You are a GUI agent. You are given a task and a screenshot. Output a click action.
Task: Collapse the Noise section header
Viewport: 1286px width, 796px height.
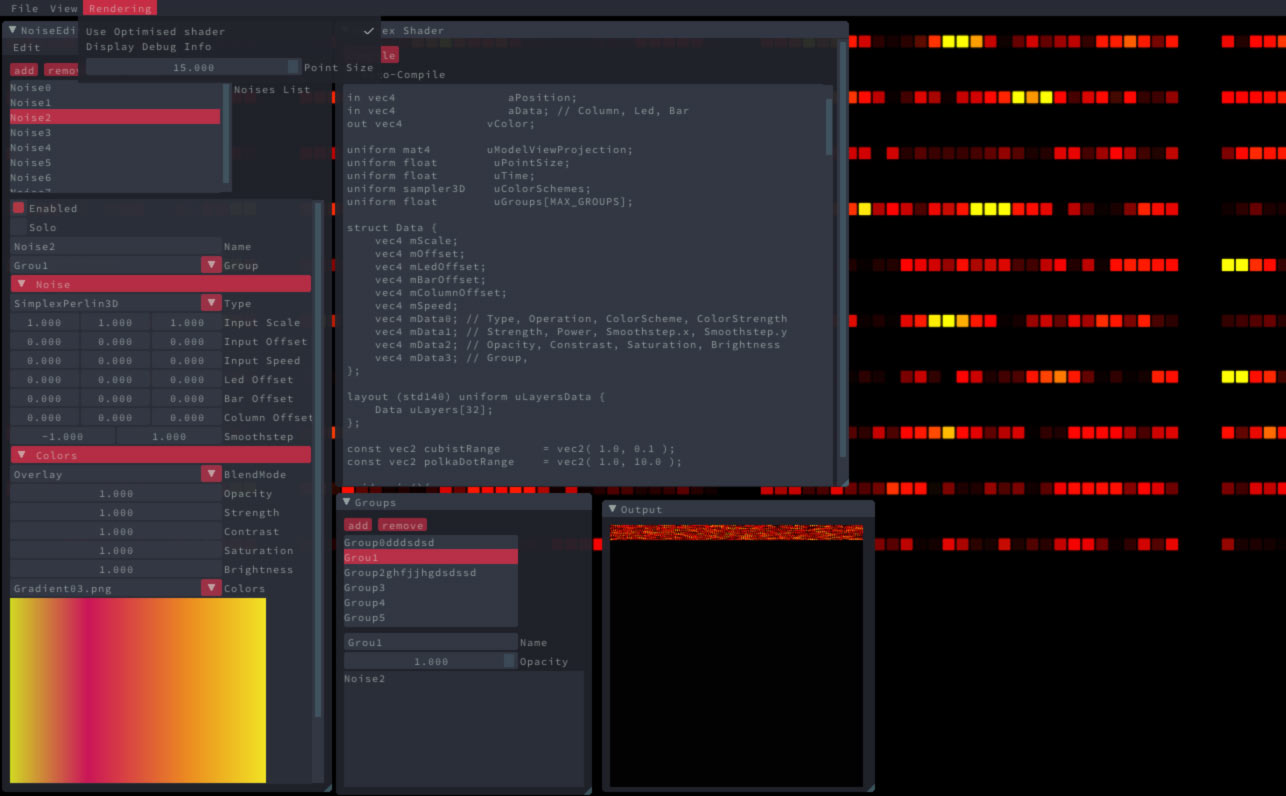click(160, 284)
